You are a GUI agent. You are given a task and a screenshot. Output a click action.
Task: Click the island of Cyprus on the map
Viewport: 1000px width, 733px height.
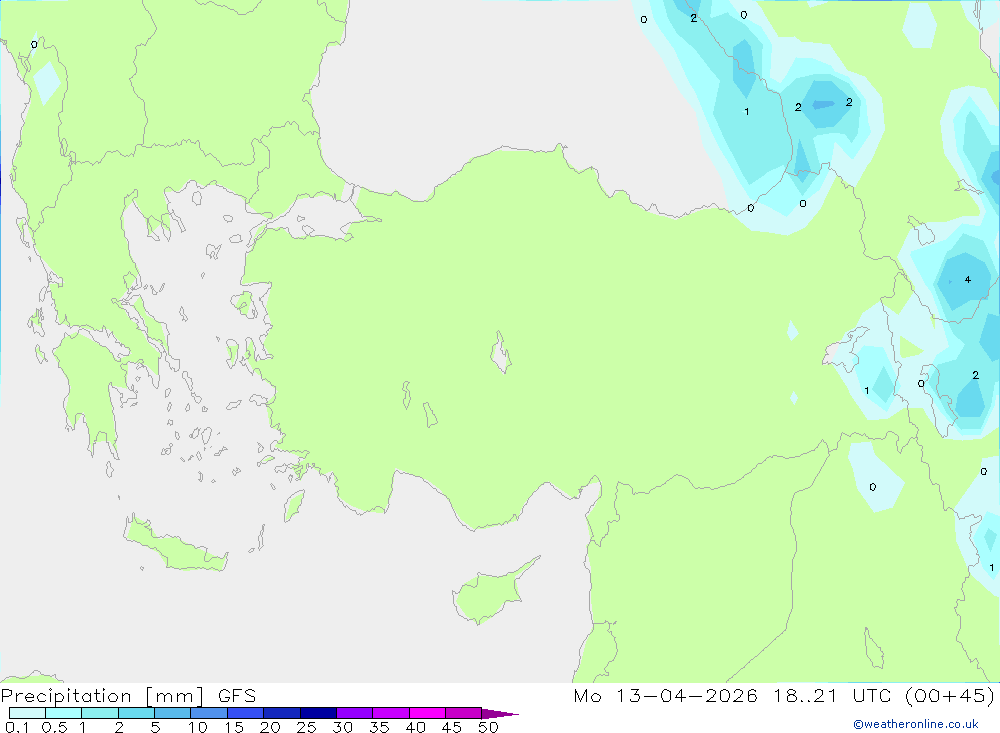point(488,595)
